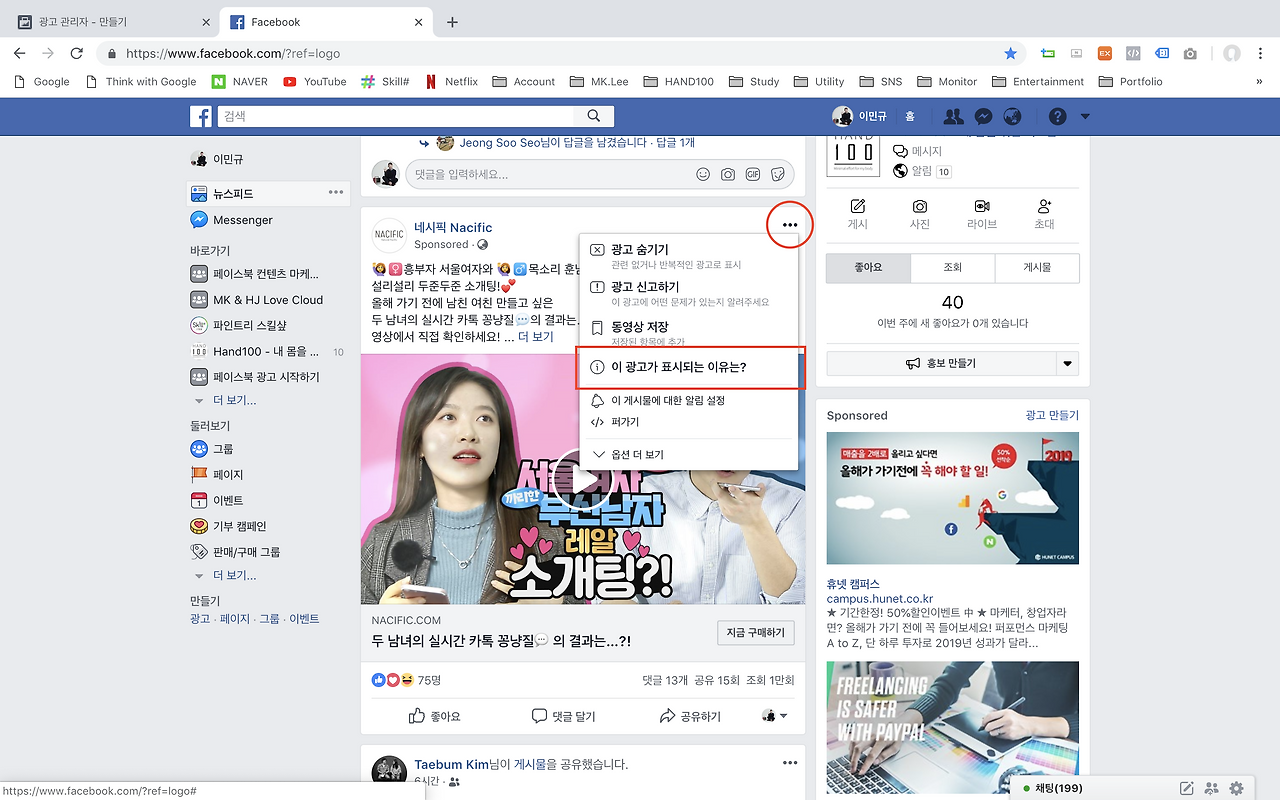Add a GIF to the comment

pyautogui.click(x=753, y=174)
